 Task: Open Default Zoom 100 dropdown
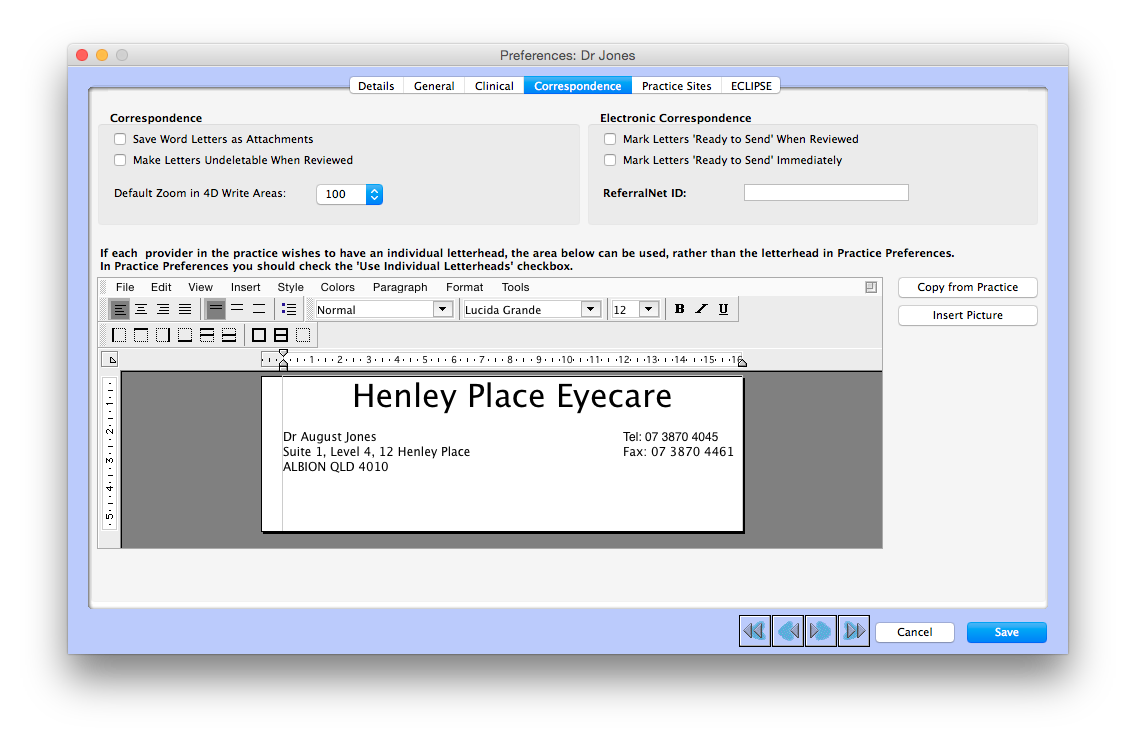coord(374,194)
